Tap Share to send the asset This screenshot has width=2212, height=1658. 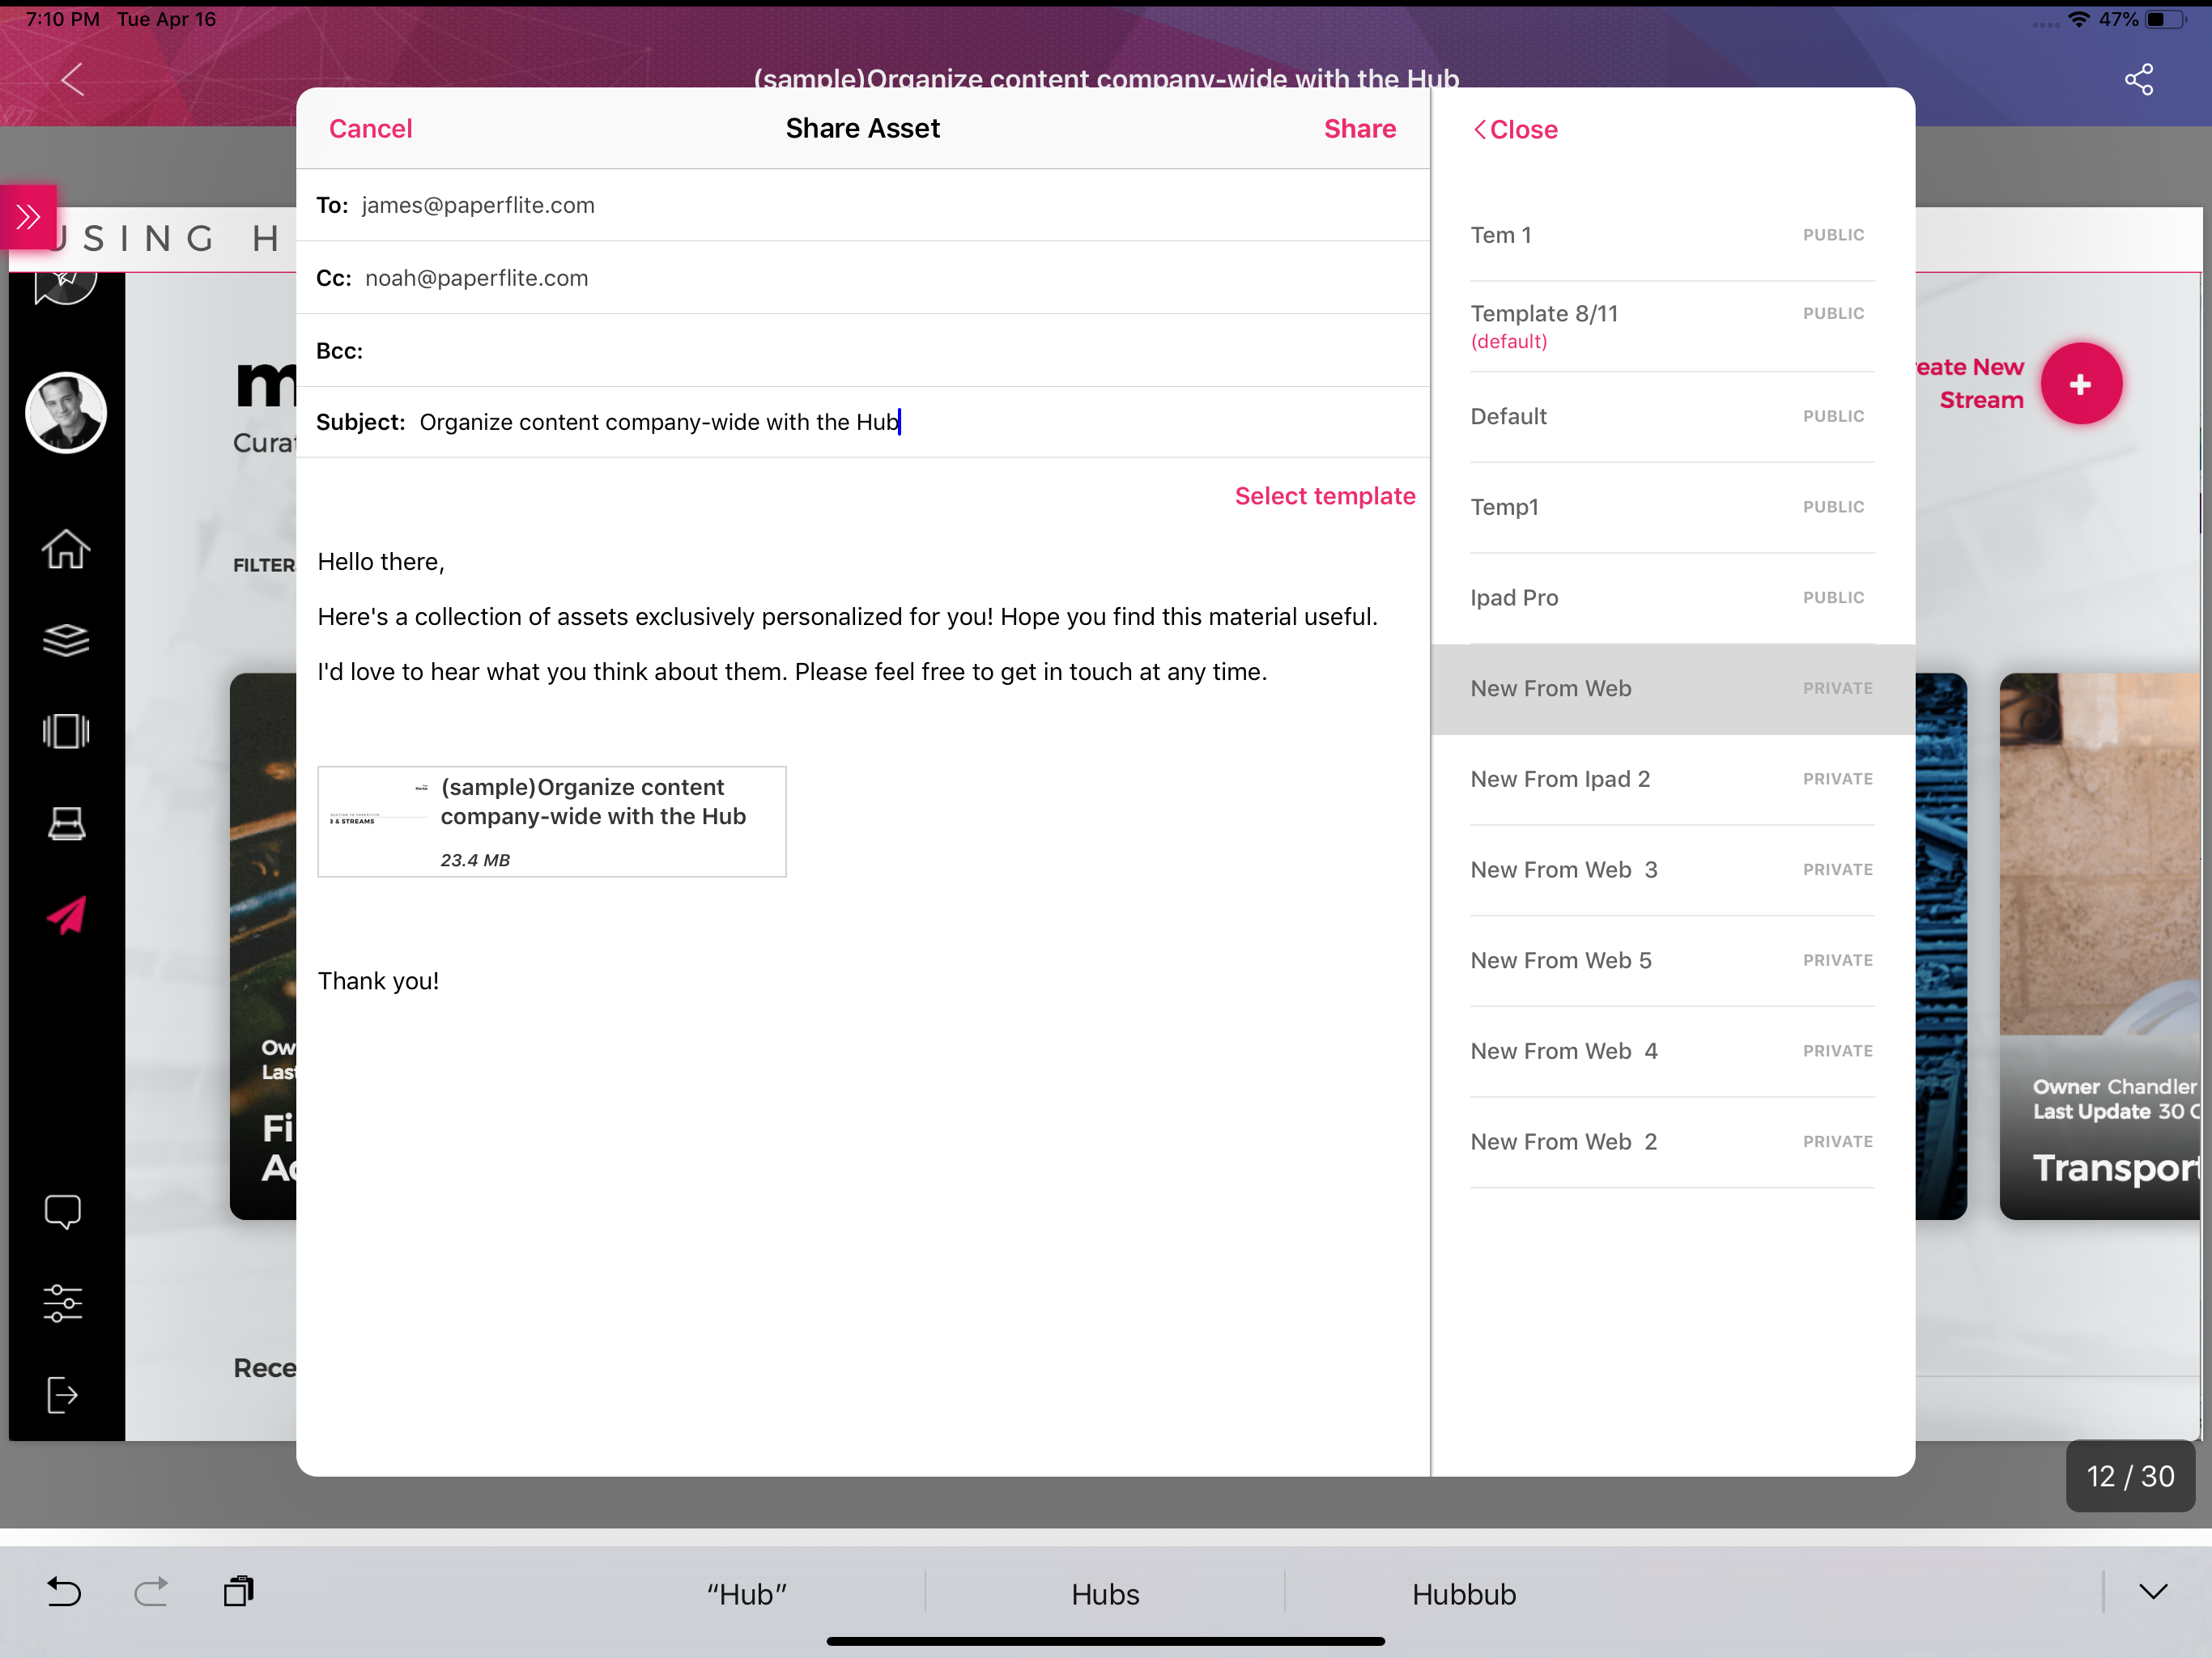pos(1360,129)
